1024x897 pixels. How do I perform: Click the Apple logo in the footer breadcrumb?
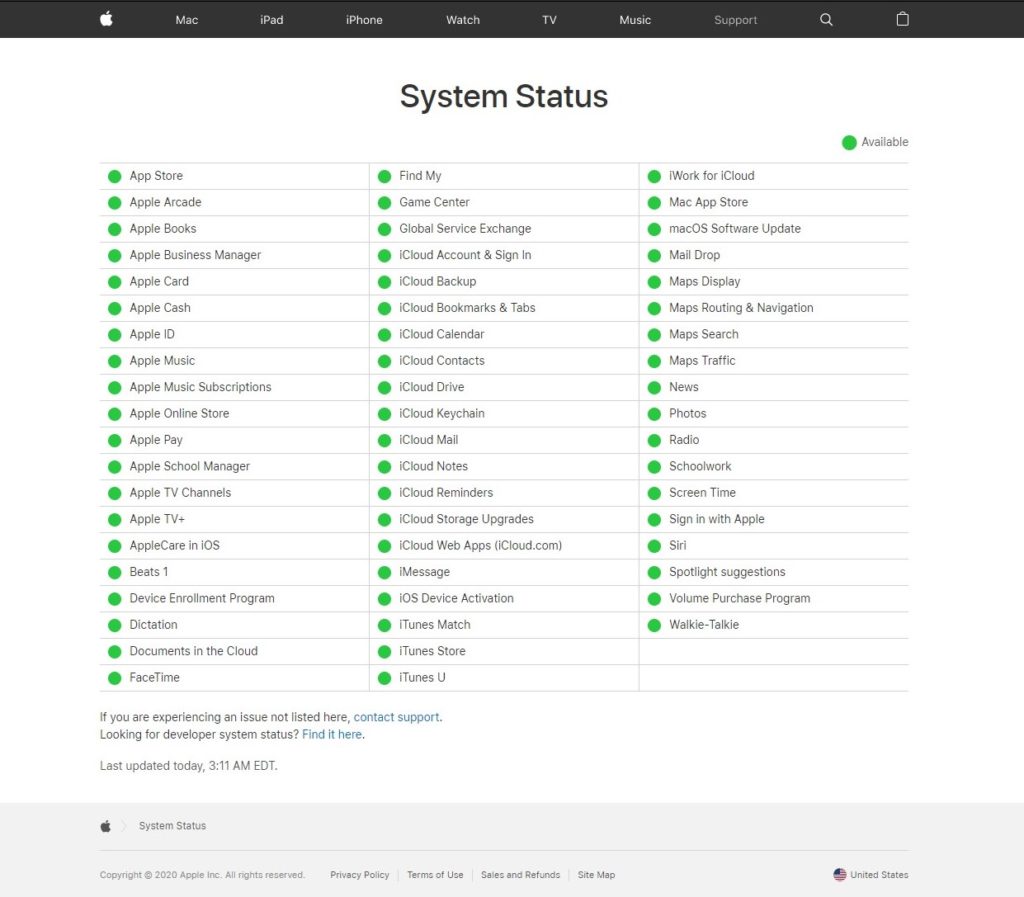pyautogui.click(x=105, y=825)
